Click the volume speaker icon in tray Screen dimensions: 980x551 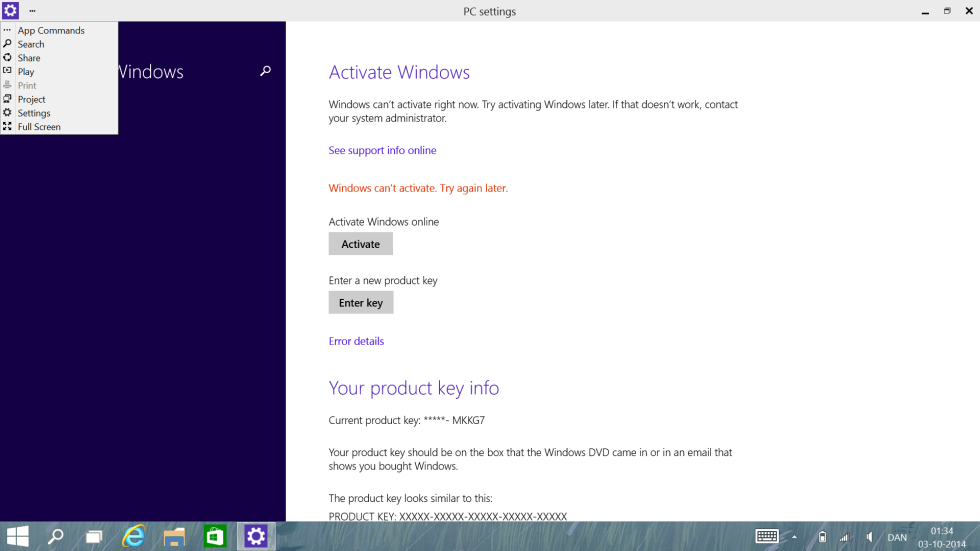point(869,537)
